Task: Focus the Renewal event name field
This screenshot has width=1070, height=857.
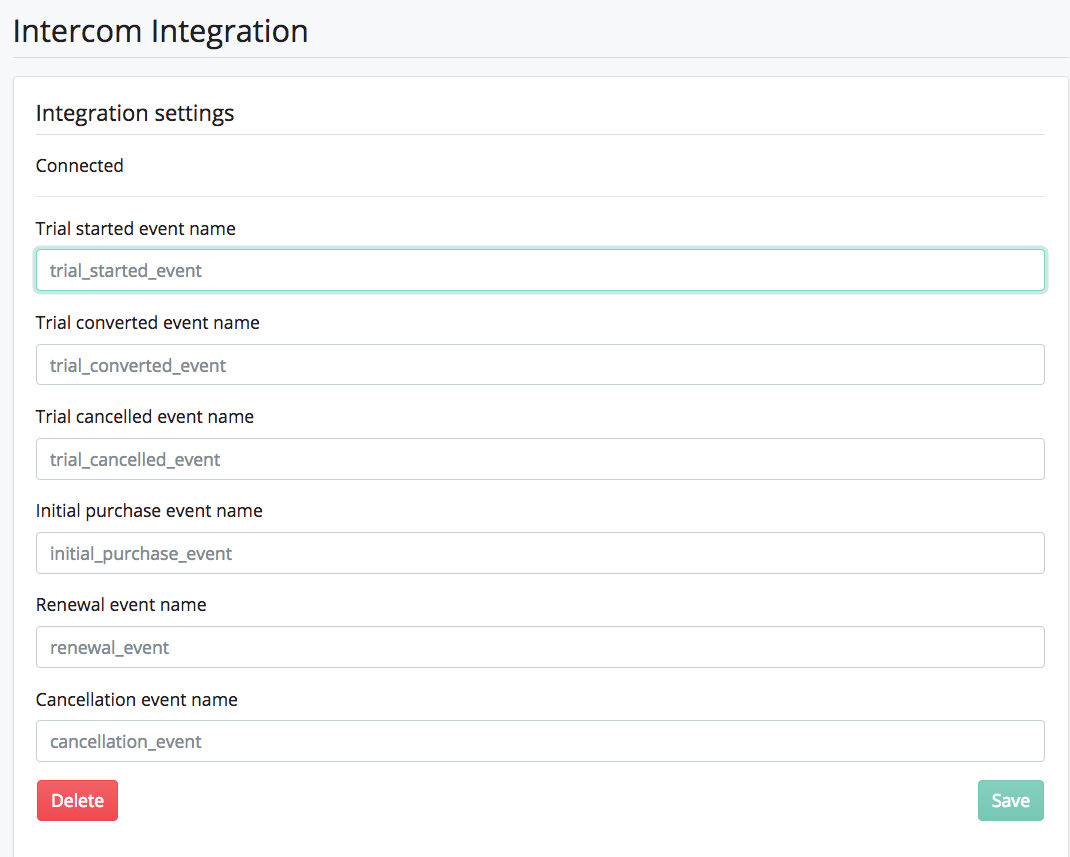Action: 540,647
